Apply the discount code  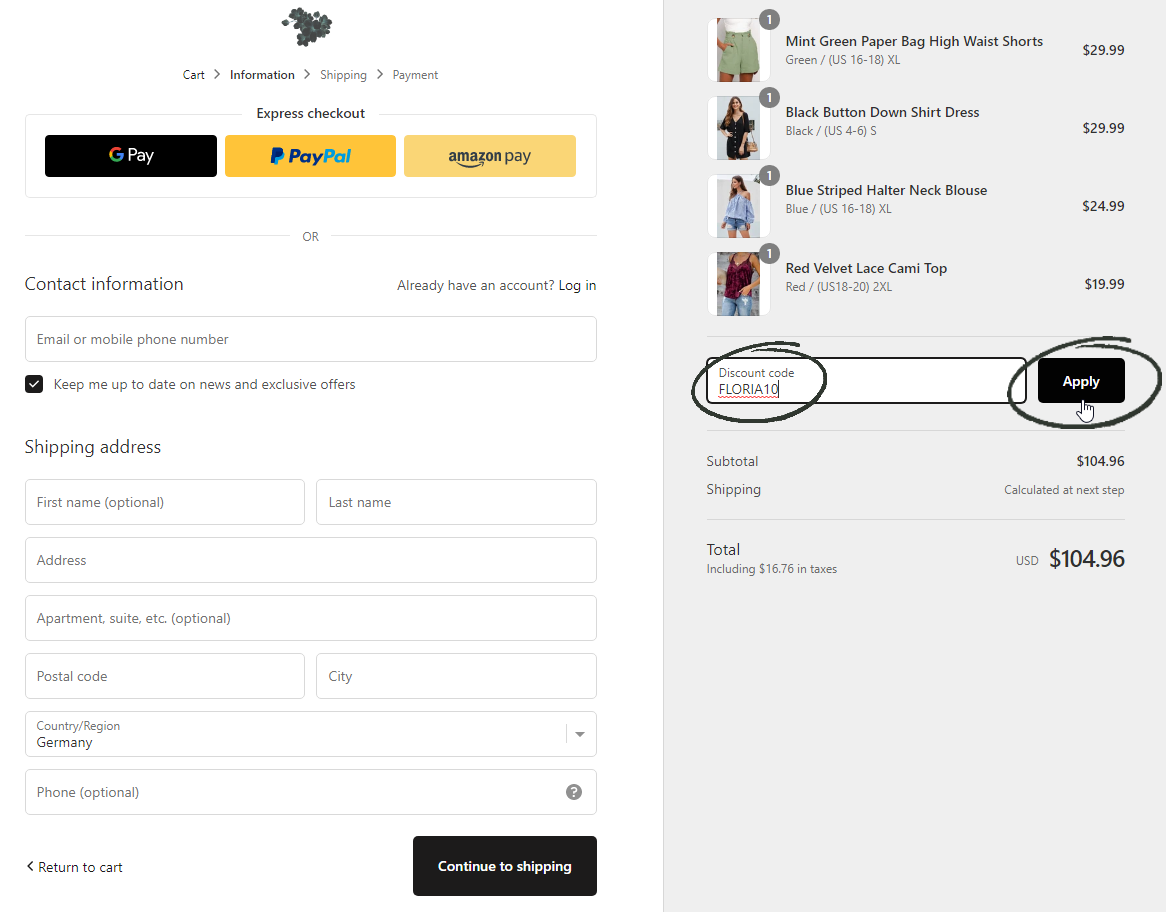tap(1081, 381)
